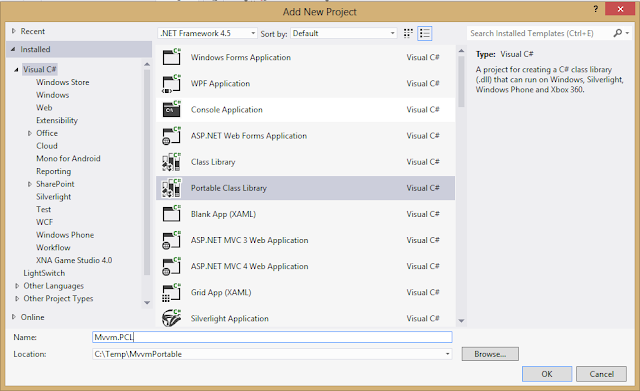Select the Extensibility category

point(57,120)
